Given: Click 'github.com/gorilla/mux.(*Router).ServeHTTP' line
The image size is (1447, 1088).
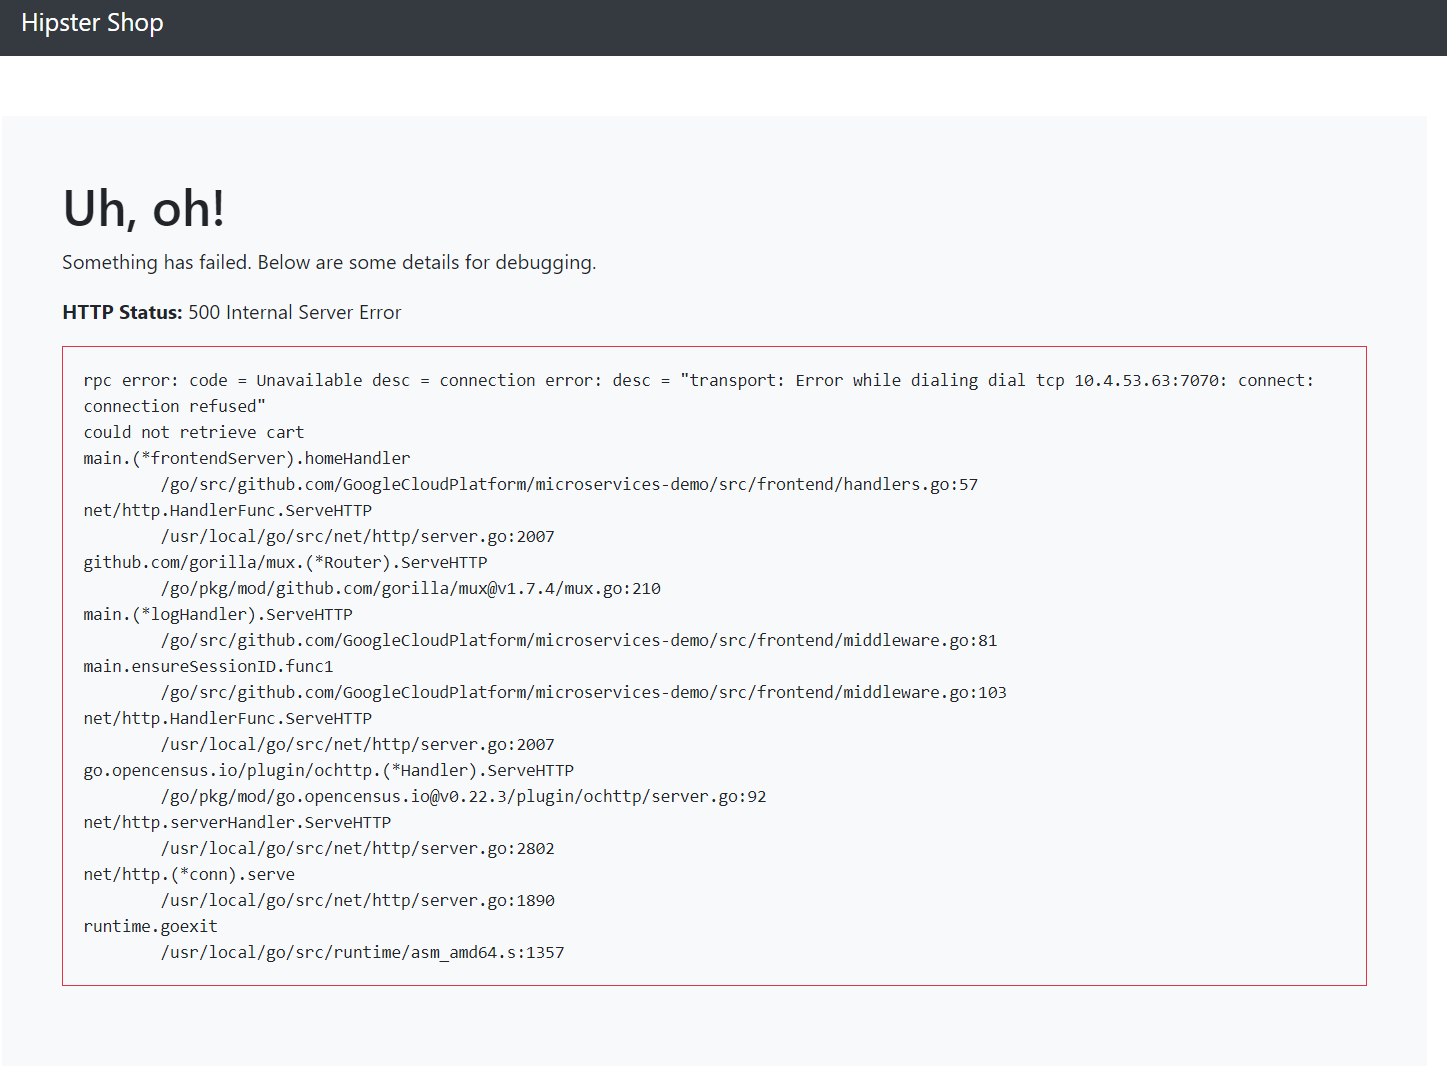Looking at the screenshot, I should pyautogui.click(x=285, y=562).
